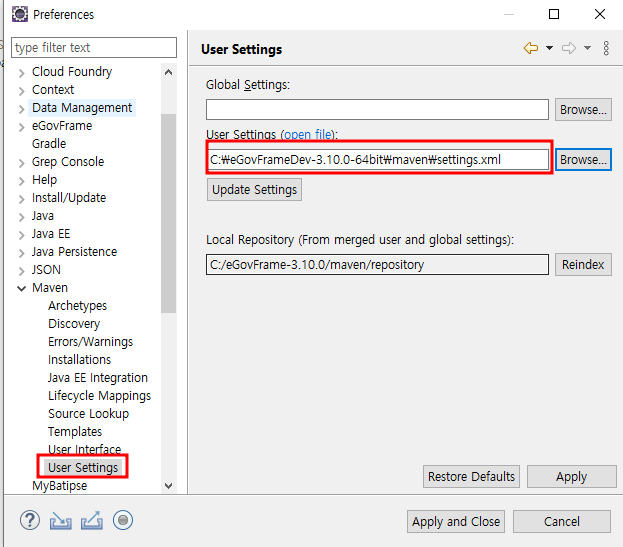Open the Forward history dropdown arrow
Image resolution: width=623 pixels, height=547 pixels.
(x=587, y=48)
